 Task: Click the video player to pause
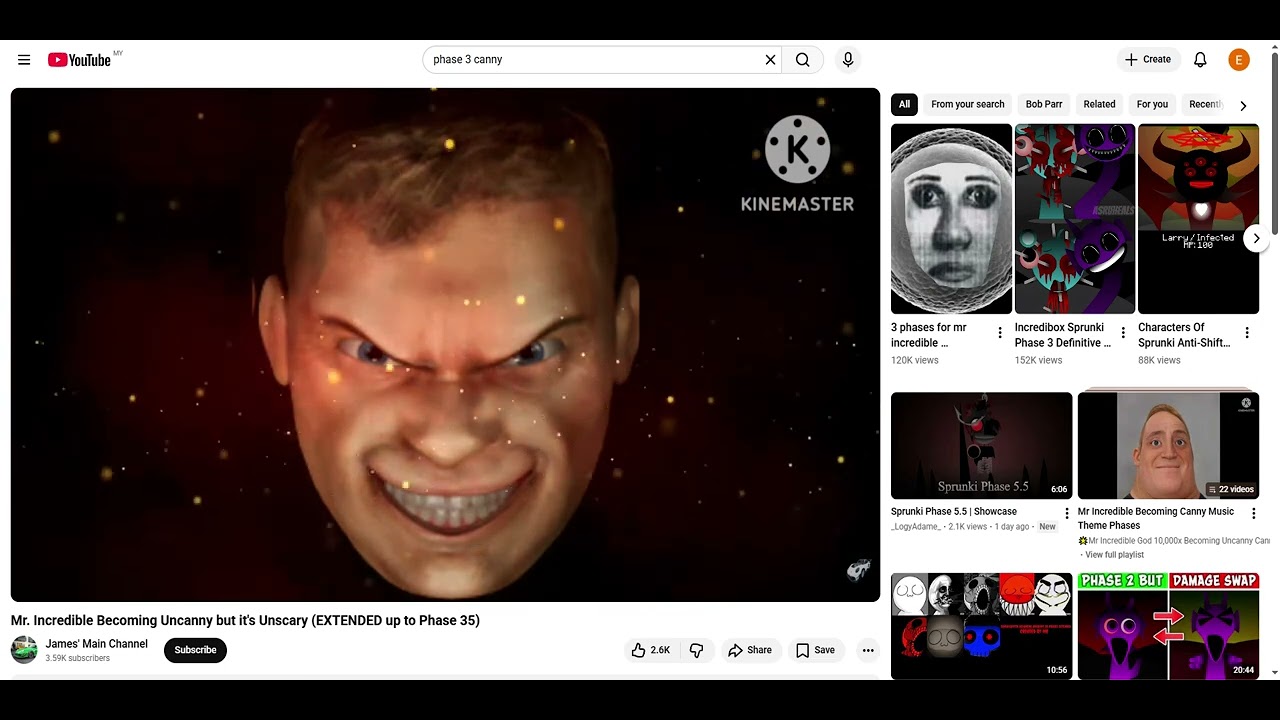point(445,345)
